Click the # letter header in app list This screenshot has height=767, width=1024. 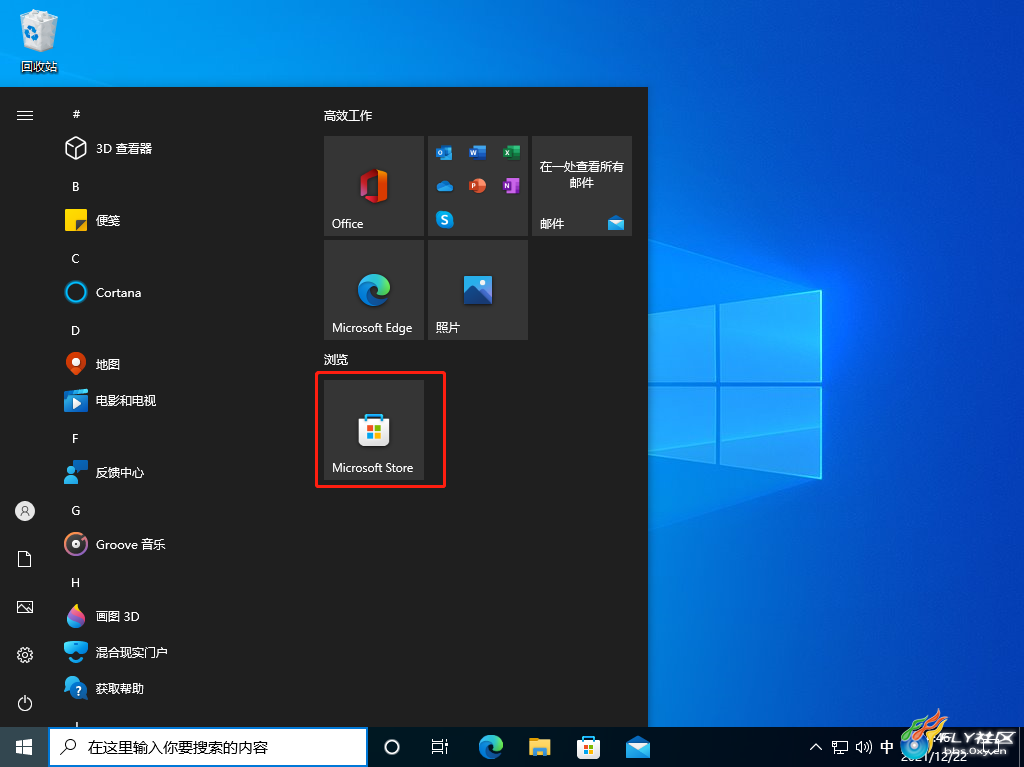[76, 114]
